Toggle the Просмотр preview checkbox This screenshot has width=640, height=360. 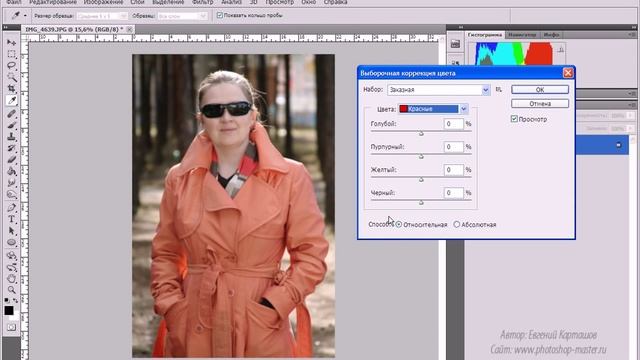coord(514,119)
